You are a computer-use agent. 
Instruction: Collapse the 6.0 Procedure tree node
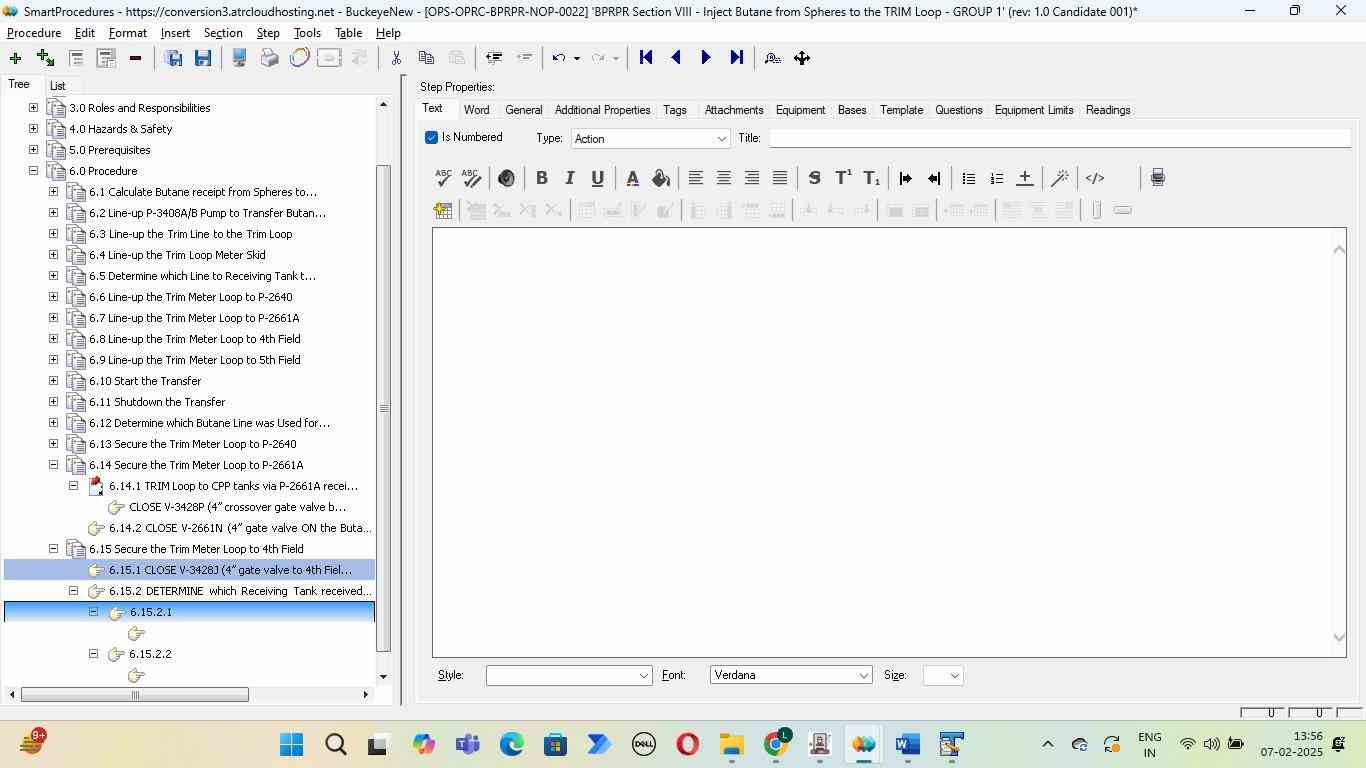click(33, 170)
